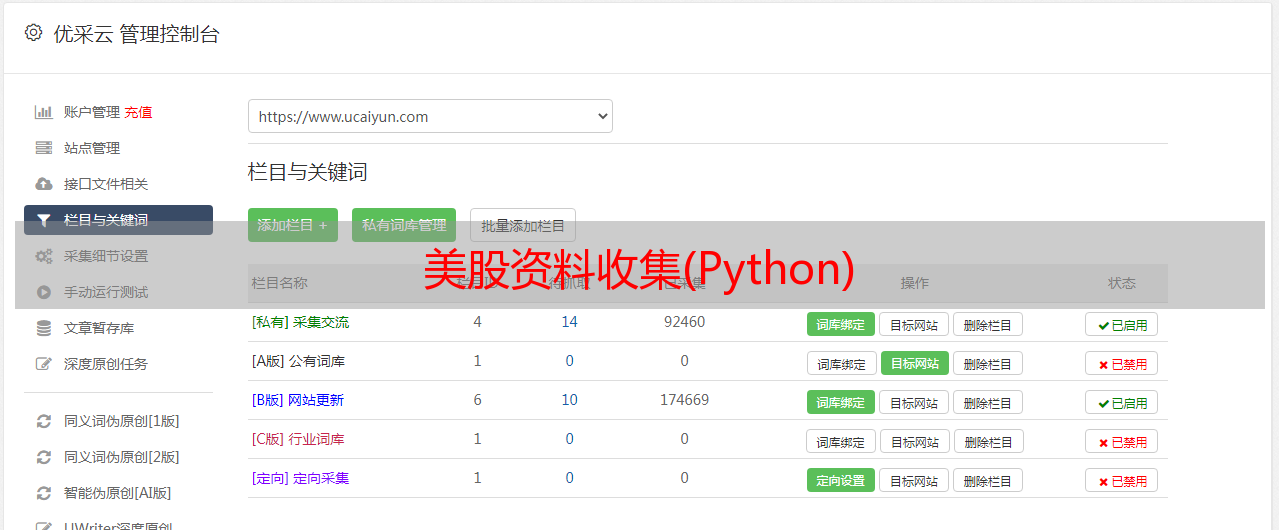1279x530 pixels.
Task: Toggle the 已禁用 status for 公有词库
Action: click(x=1121, y=363)
